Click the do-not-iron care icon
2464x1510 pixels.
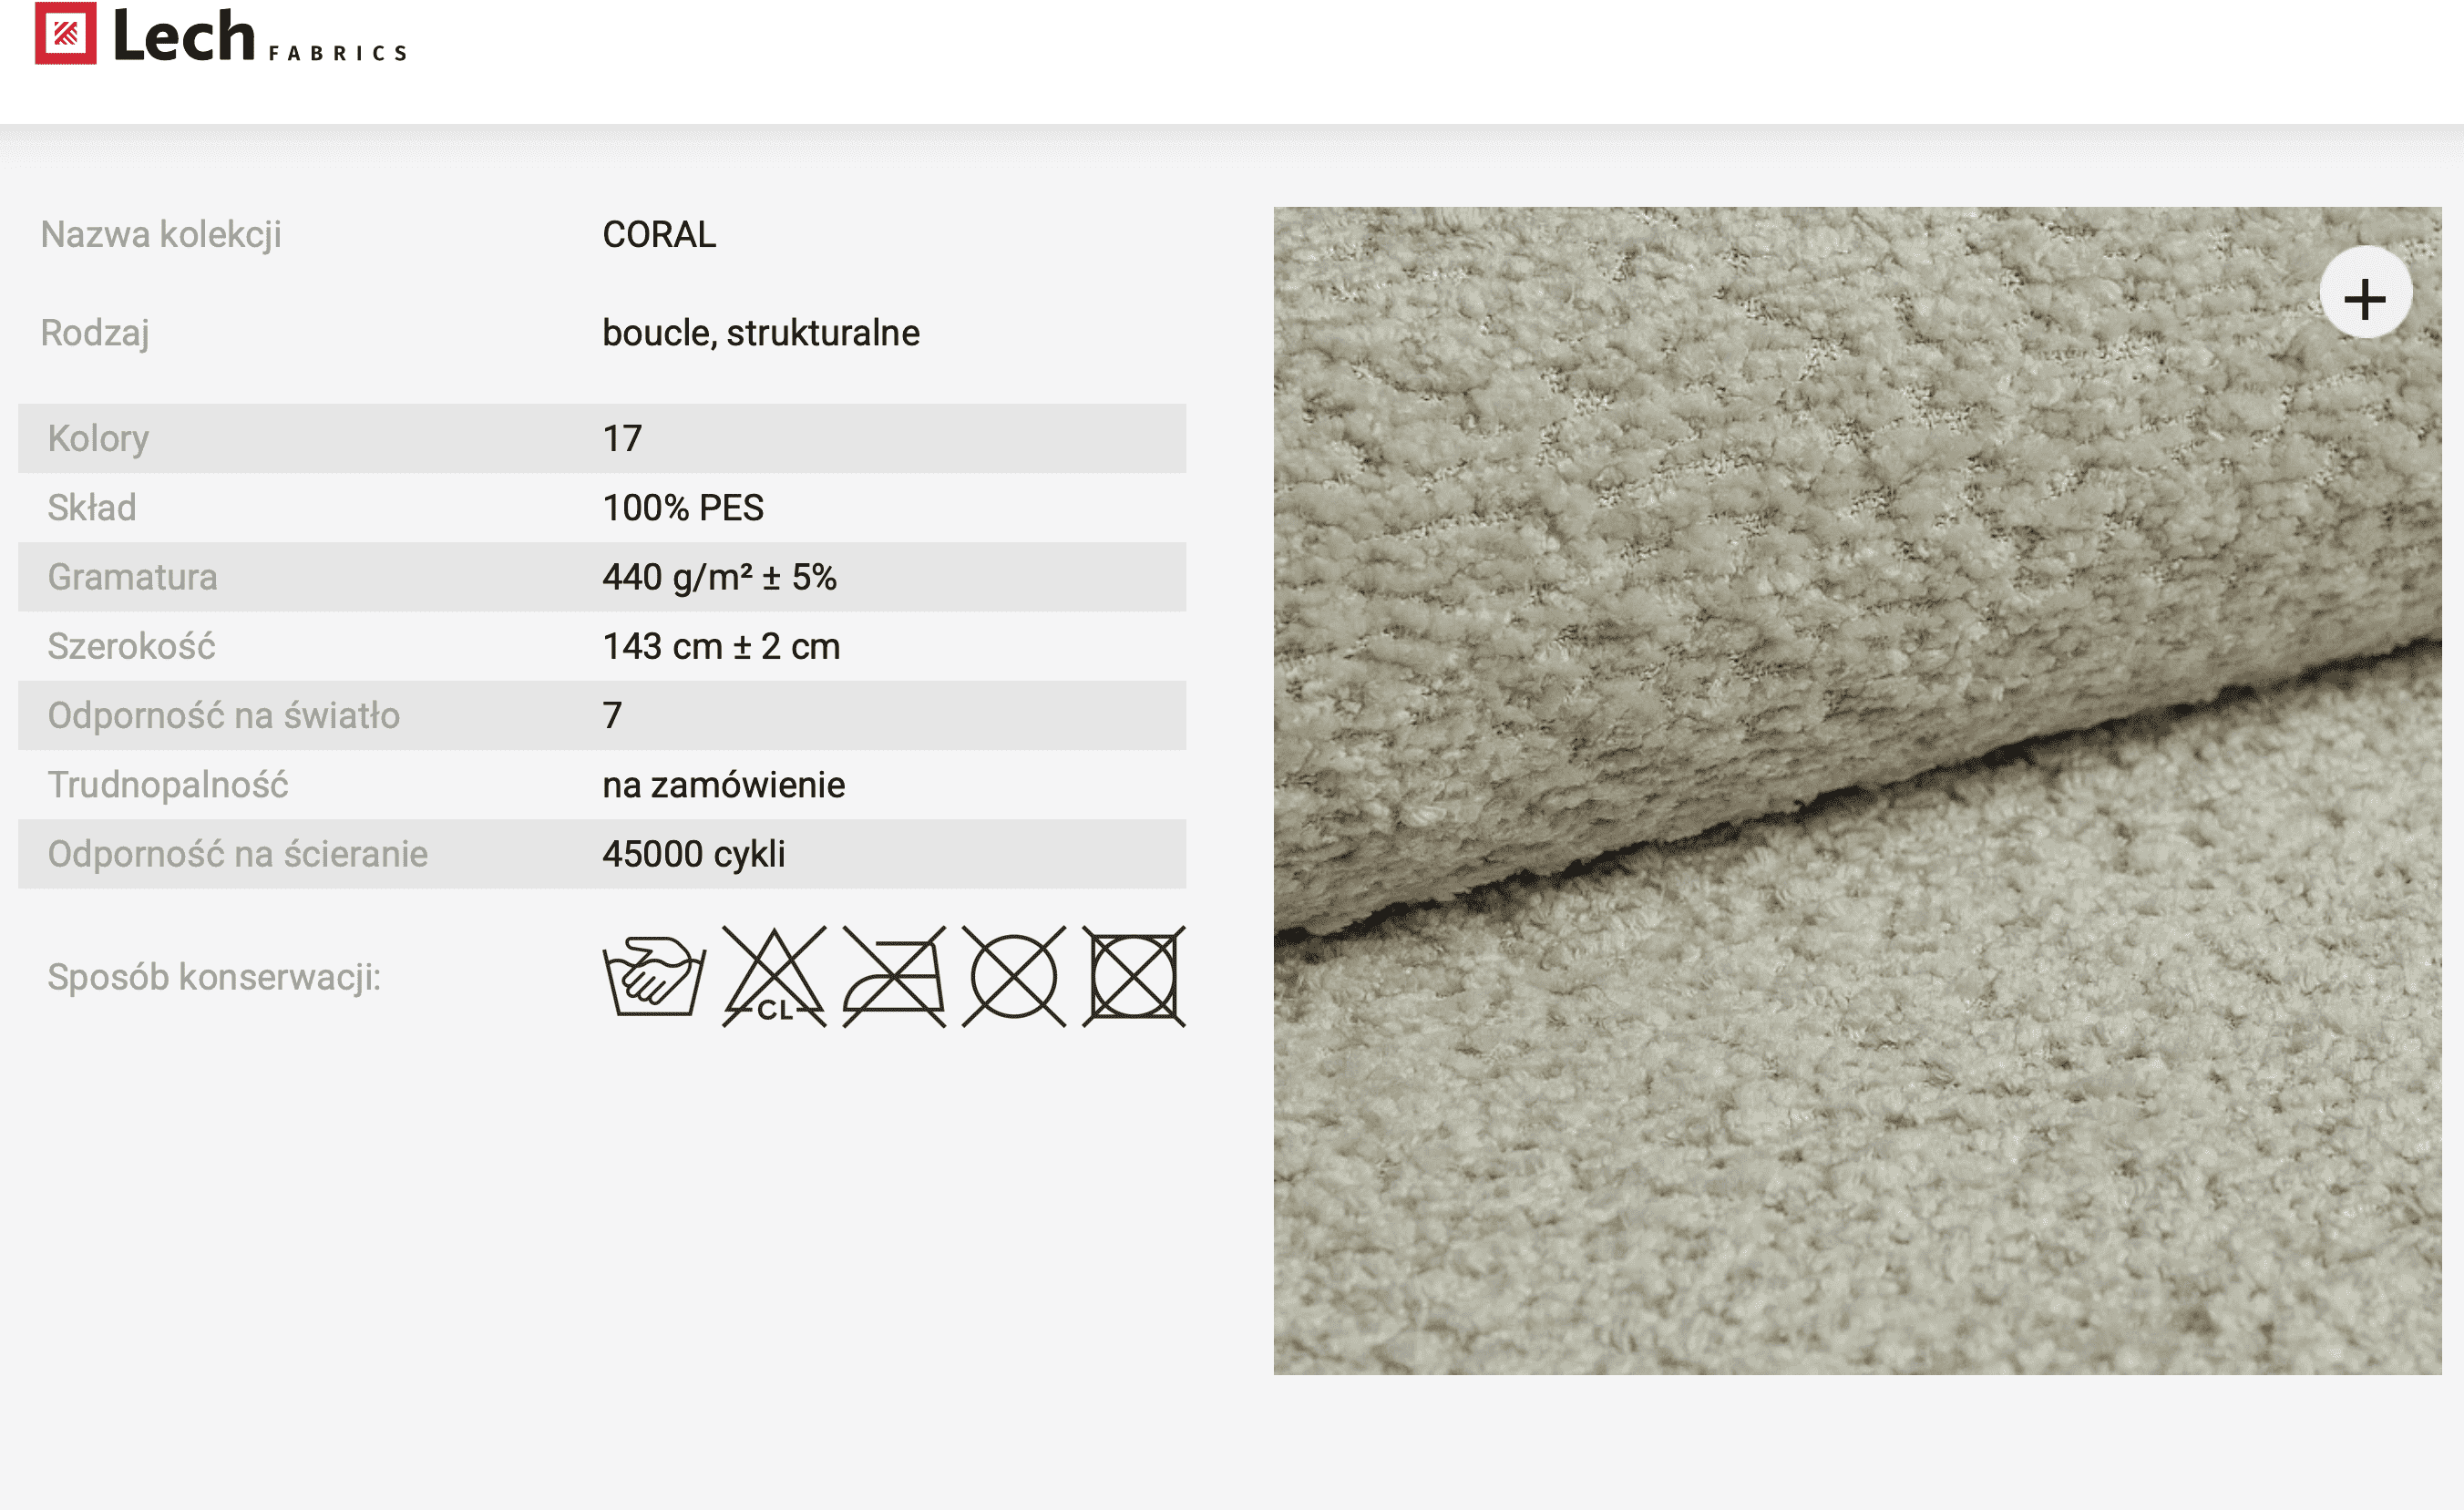pos(894,977)
